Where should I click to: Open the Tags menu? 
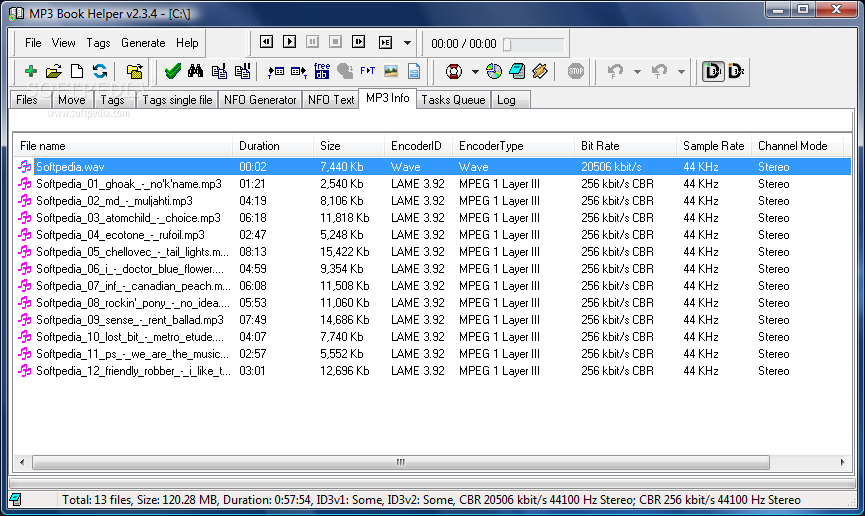(98, 42)
